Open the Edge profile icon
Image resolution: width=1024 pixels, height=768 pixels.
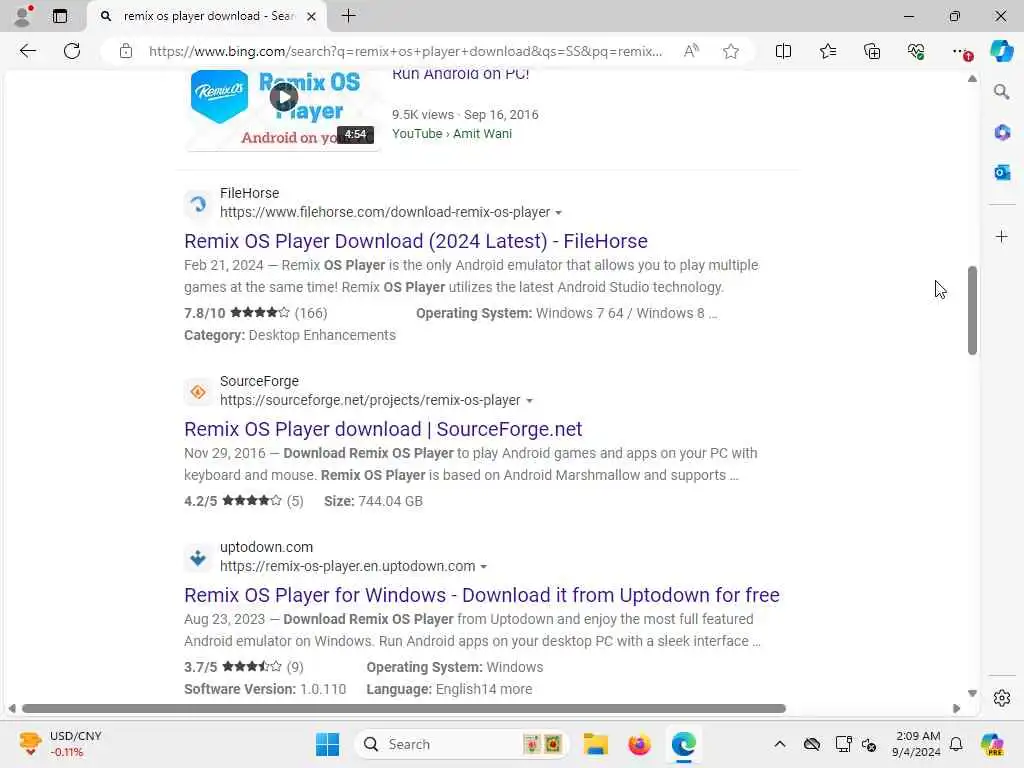point(24,16)
